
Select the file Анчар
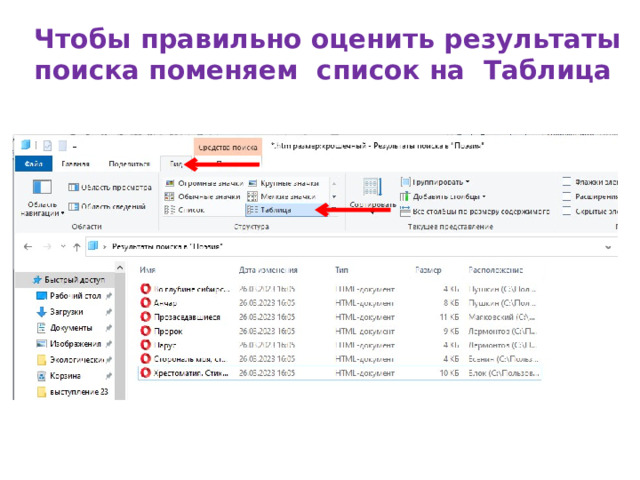[x=165, y=303]
